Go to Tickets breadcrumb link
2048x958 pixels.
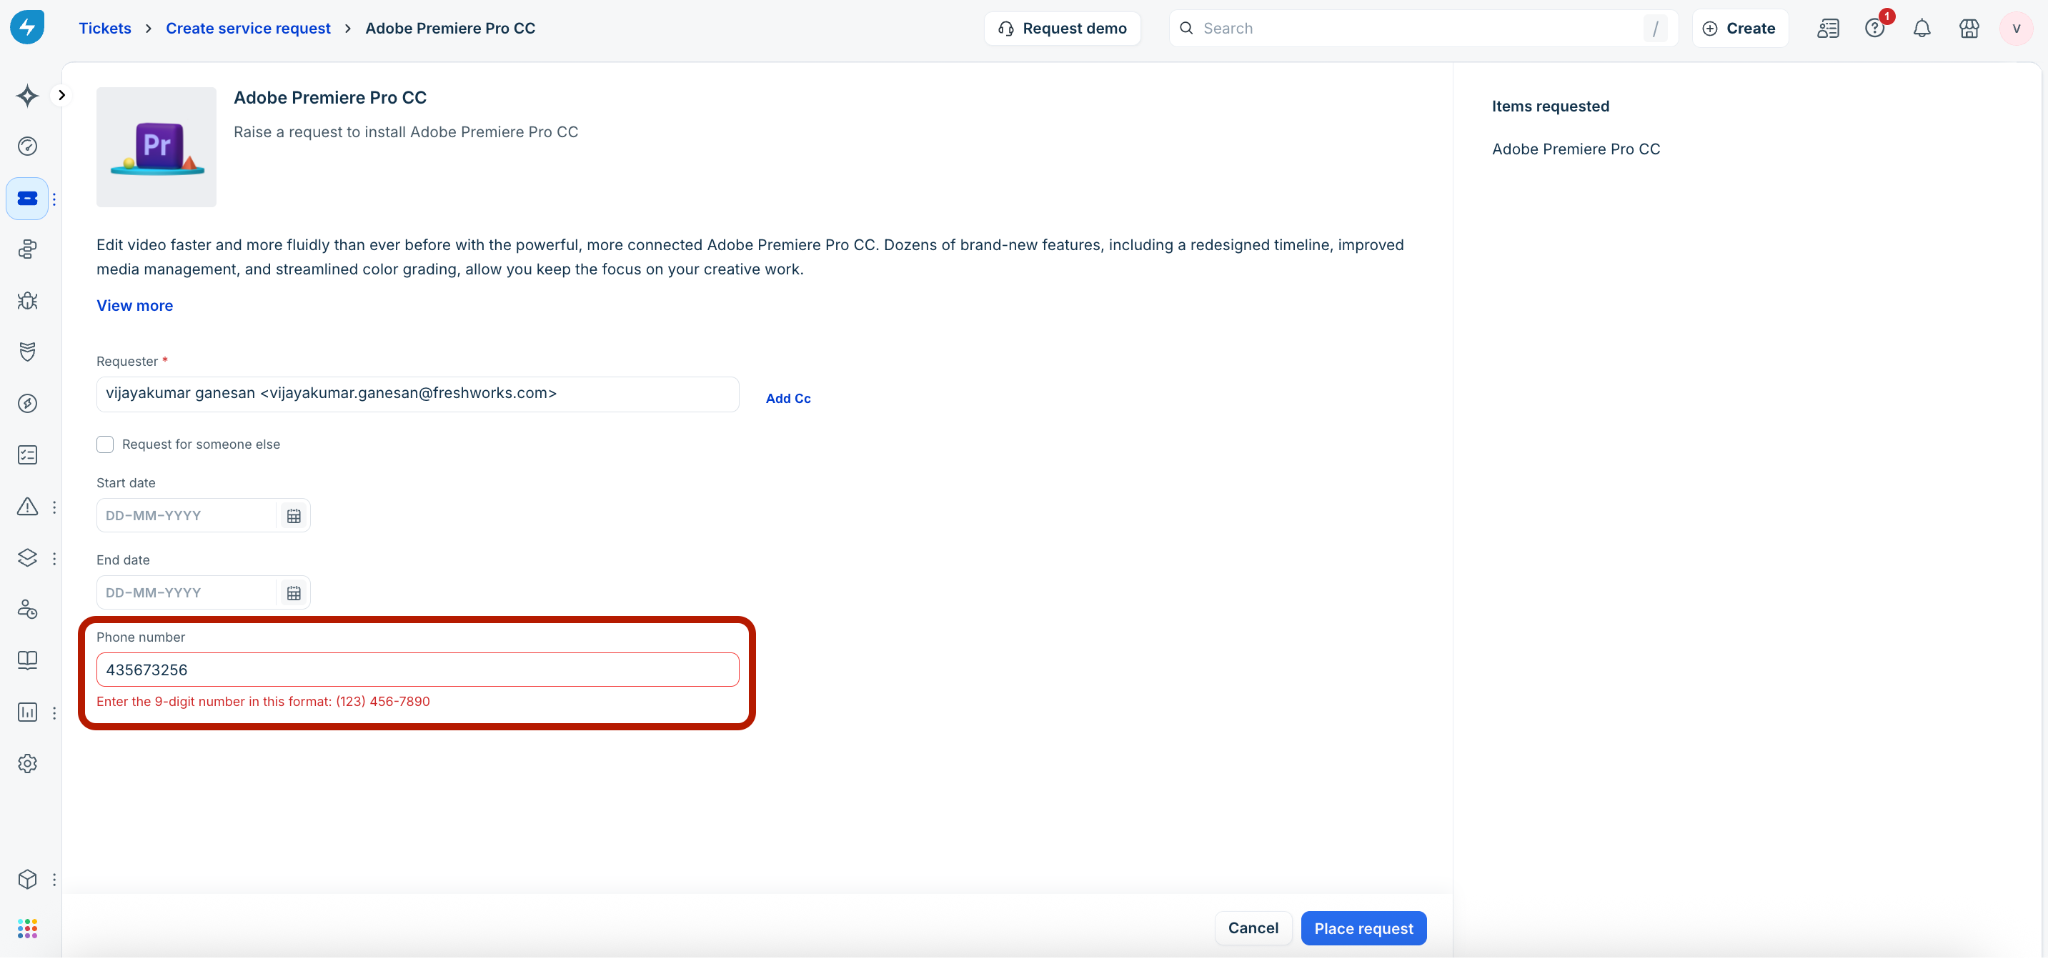pos(105,28)
